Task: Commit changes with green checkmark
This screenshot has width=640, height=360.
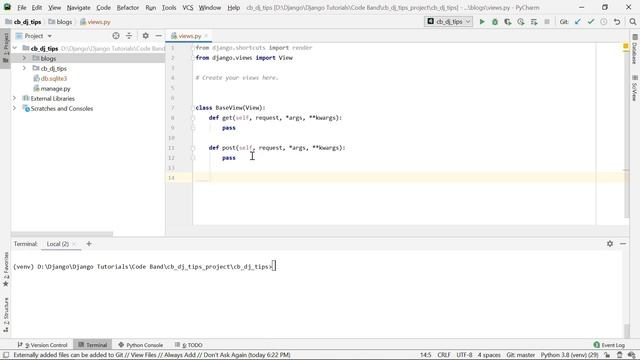Action: coord(591,22)
